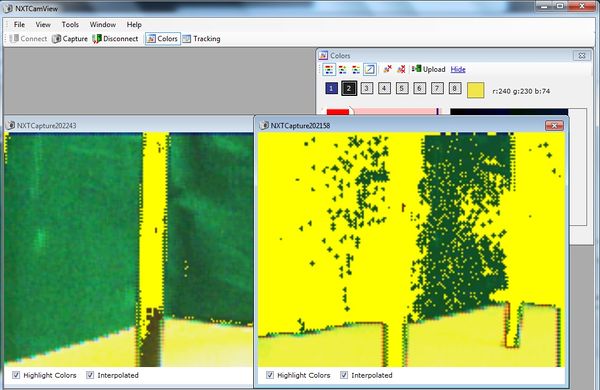Click the Hide link in Colors panel

pyautogui.click(x=458, y=69)
